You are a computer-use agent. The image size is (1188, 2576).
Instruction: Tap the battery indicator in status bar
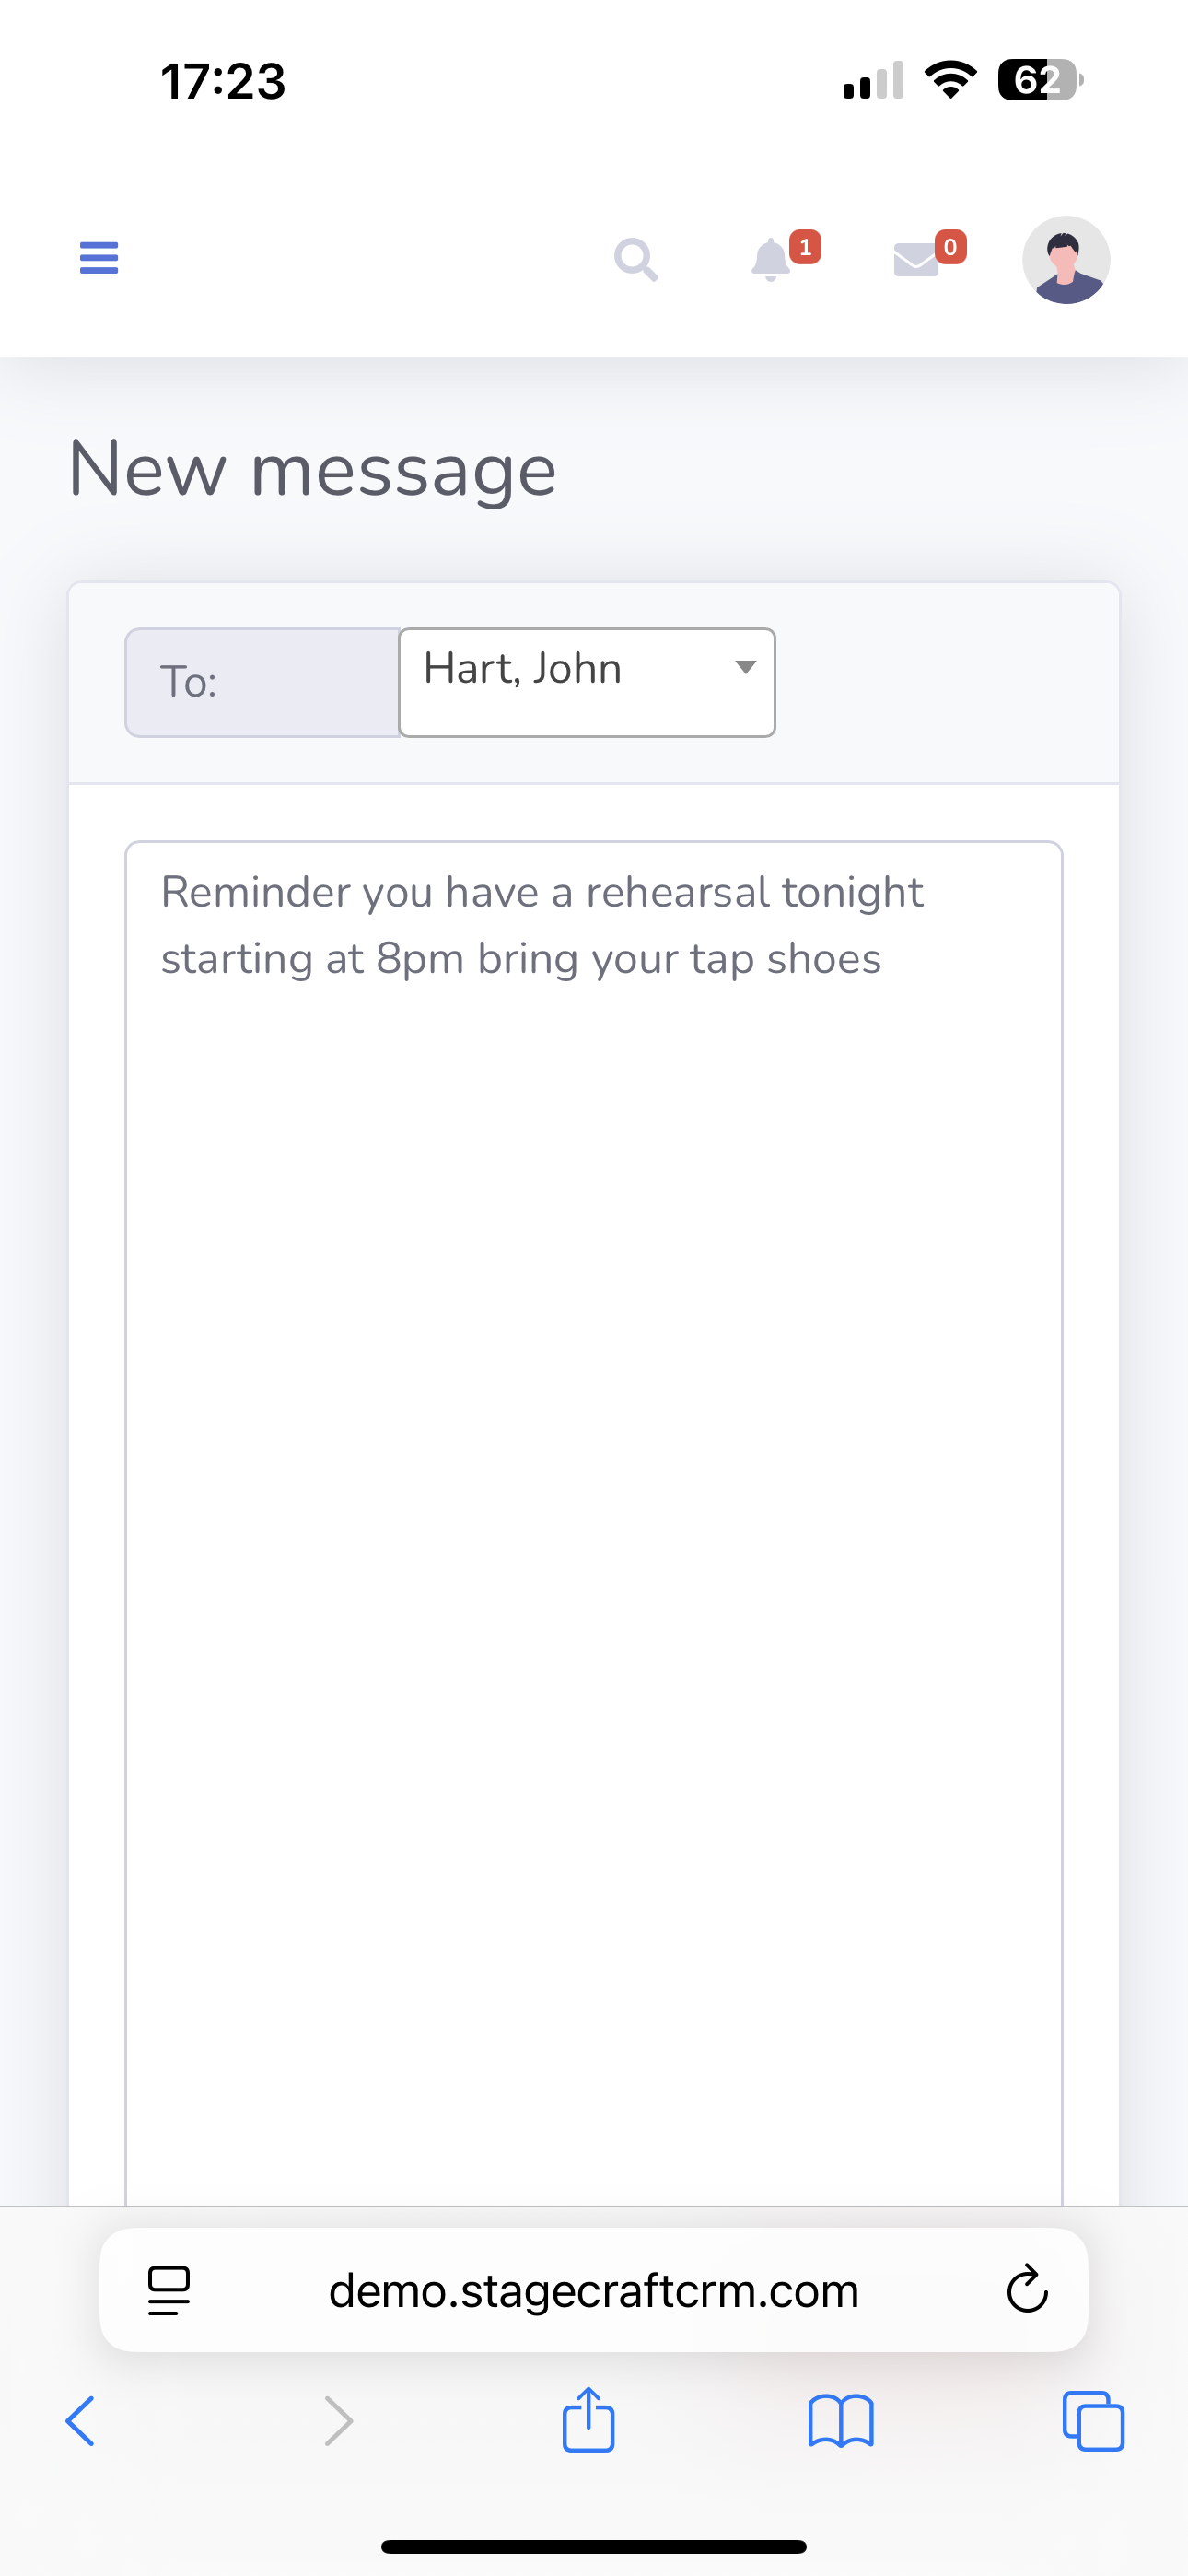(1039, 80)
